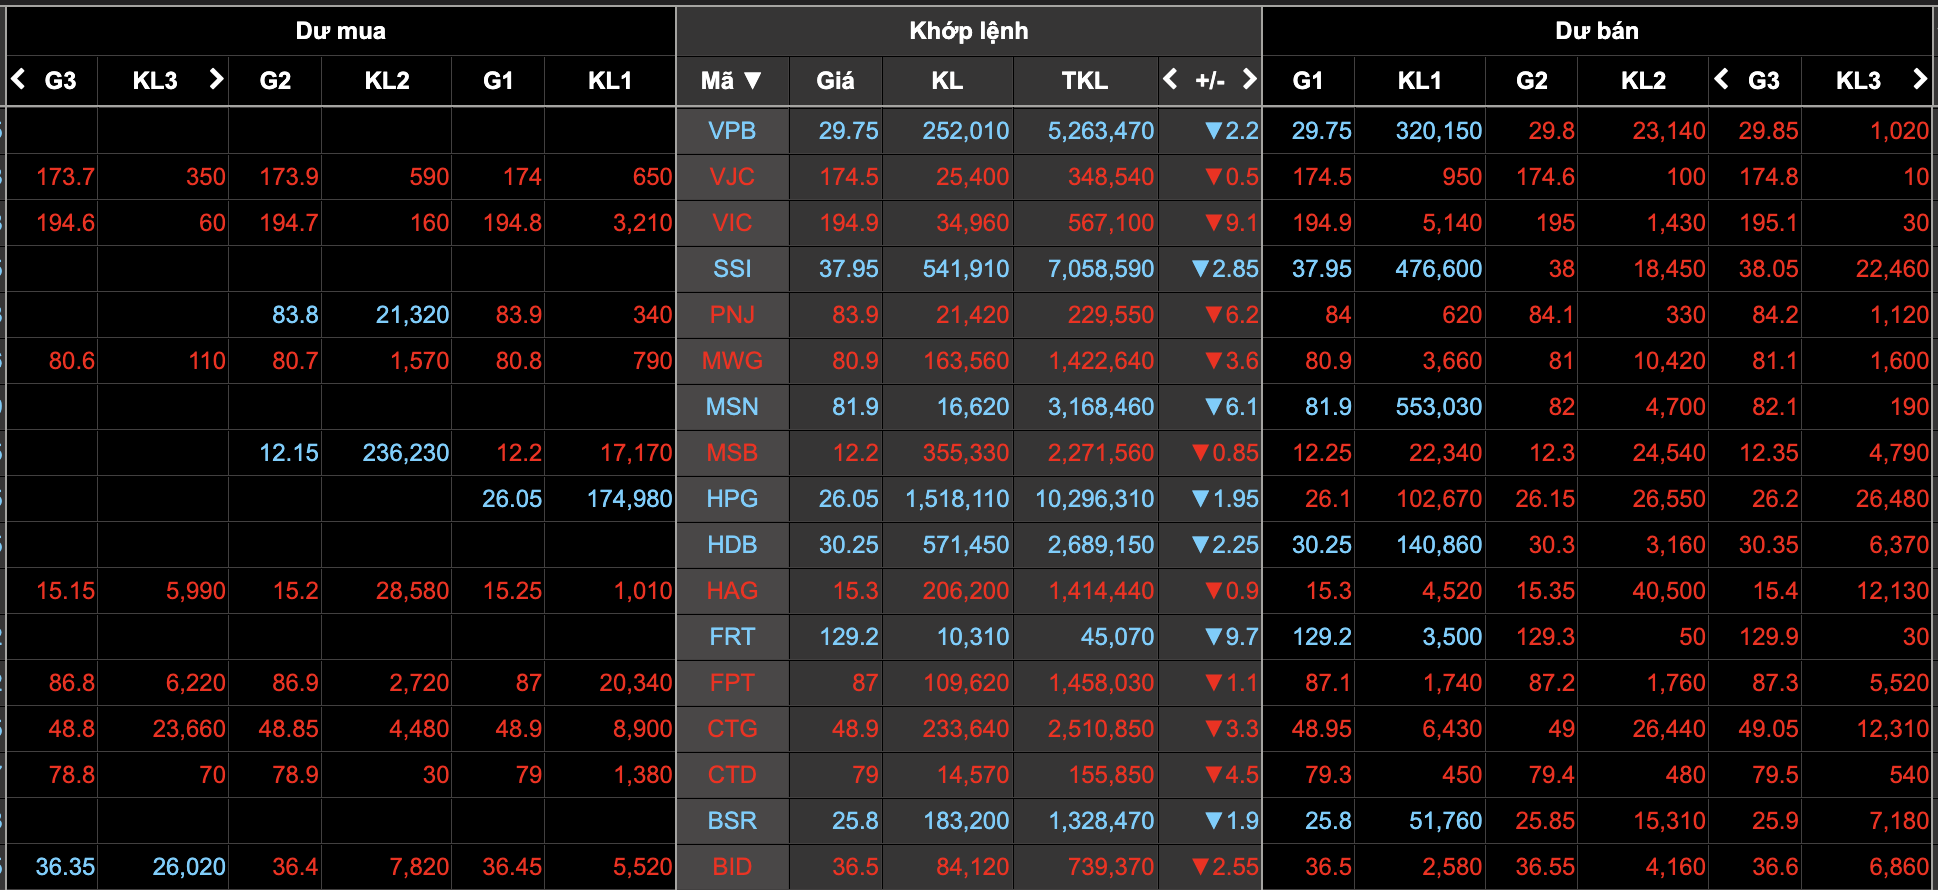Click the Giá column header
Screen dimensions: 1938x890
point(835,80)
